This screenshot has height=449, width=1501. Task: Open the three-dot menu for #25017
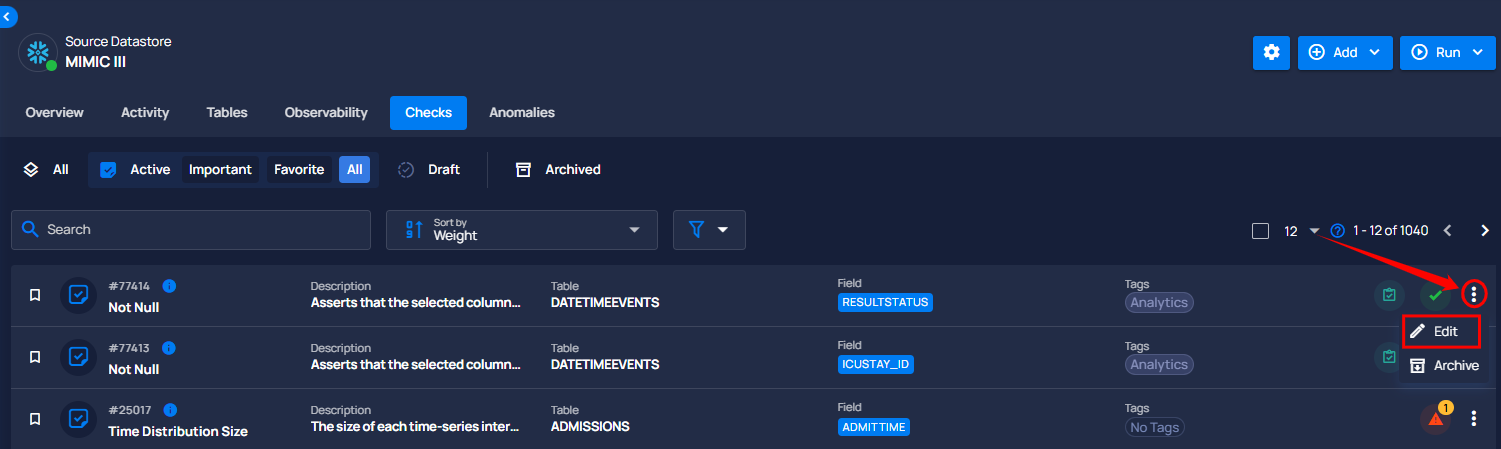click(1474, 419)
